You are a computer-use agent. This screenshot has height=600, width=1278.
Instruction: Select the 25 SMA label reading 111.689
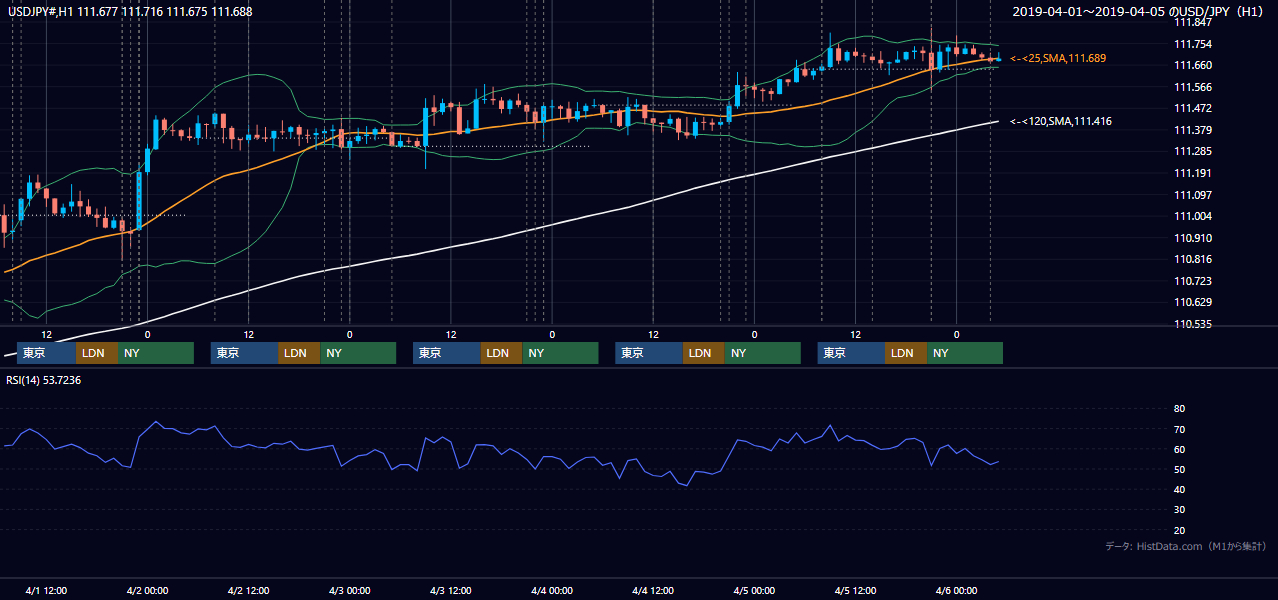[1058, 59]
